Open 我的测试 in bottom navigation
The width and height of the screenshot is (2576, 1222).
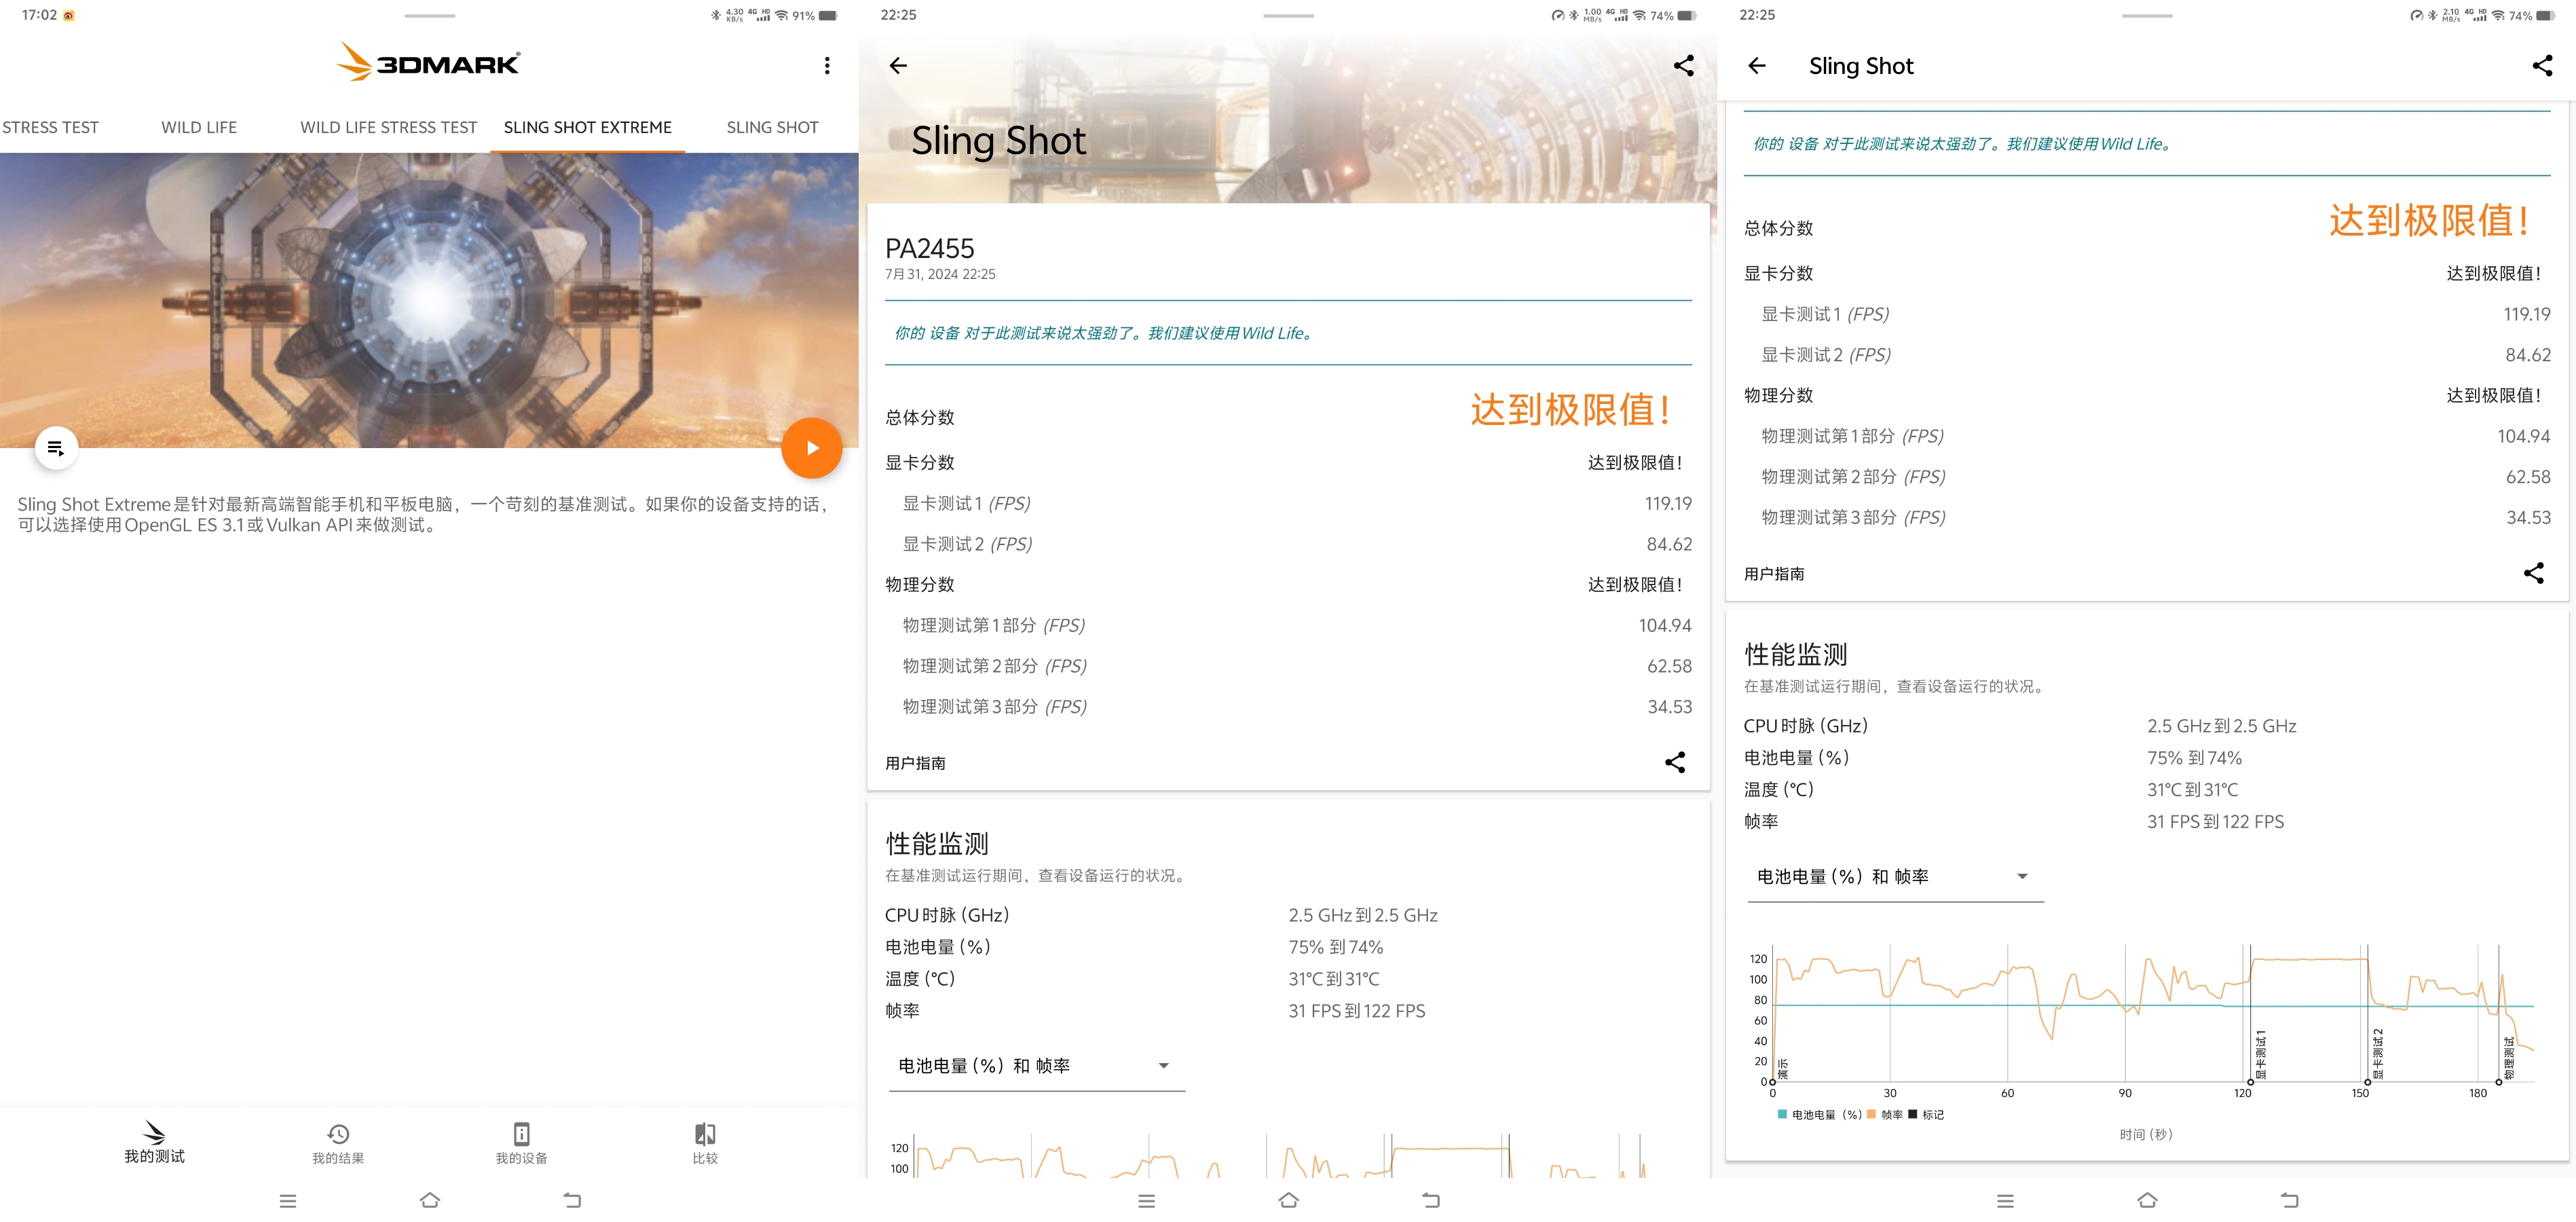click(x=154, y=1142)
